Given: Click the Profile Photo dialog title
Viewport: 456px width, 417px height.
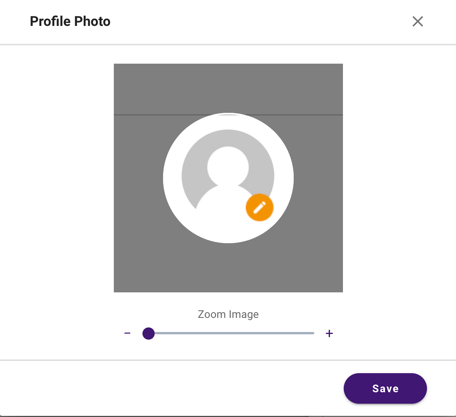Looking at the screenshot, I should [x=70, y=21].
